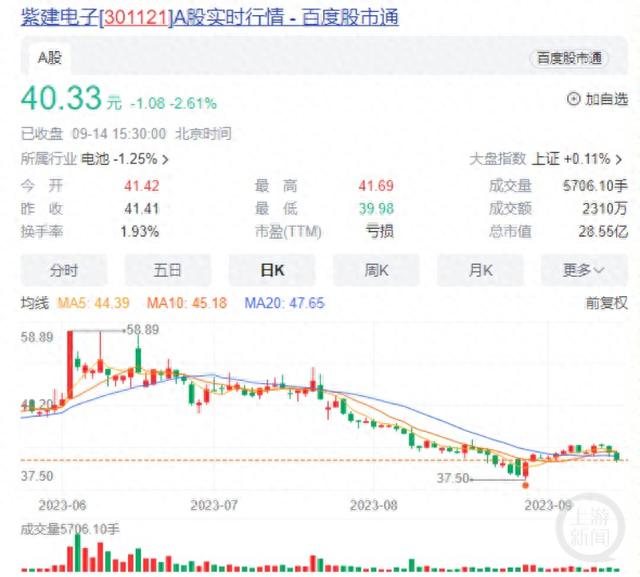Switch to the 分时 chart tab
This screenshot has height=577, width=640.
[64, 270]
